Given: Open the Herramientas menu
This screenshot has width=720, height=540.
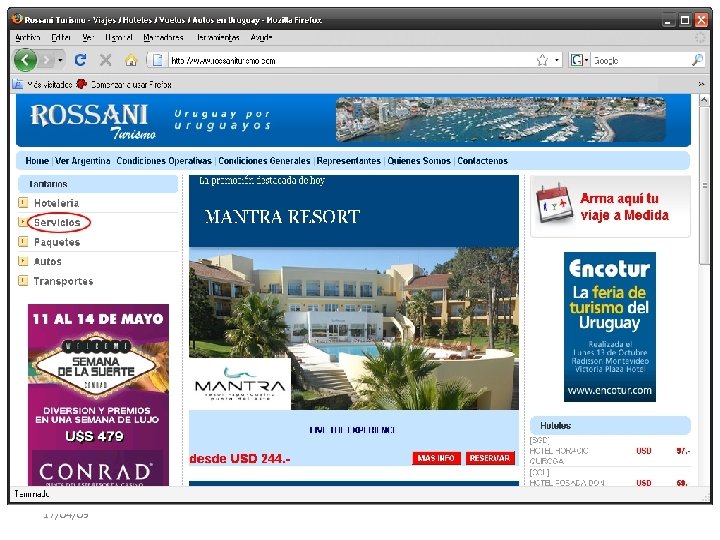Looking at the screenshot, I should (218, 37).
